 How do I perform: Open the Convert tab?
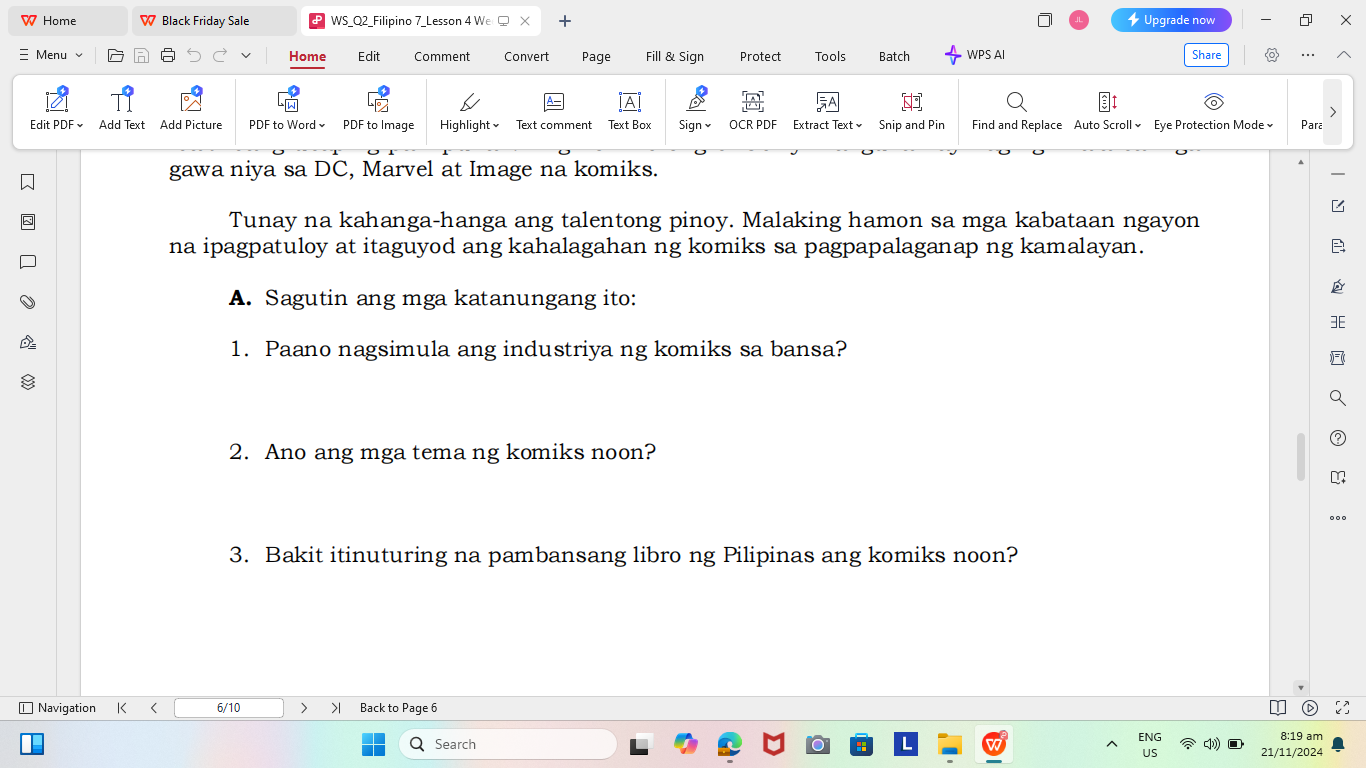(x=526, y=56)
